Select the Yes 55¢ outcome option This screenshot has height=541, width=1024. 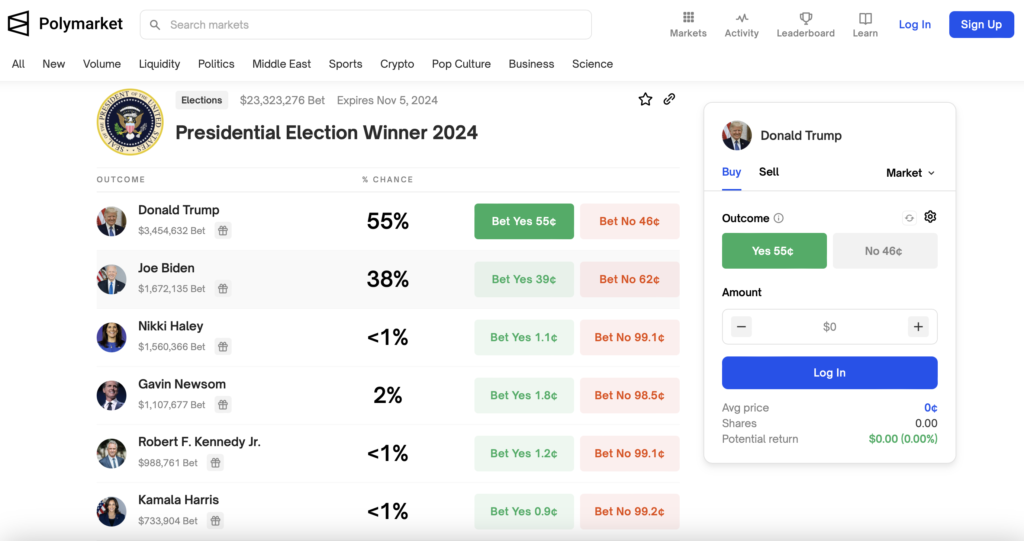(774, 251)
